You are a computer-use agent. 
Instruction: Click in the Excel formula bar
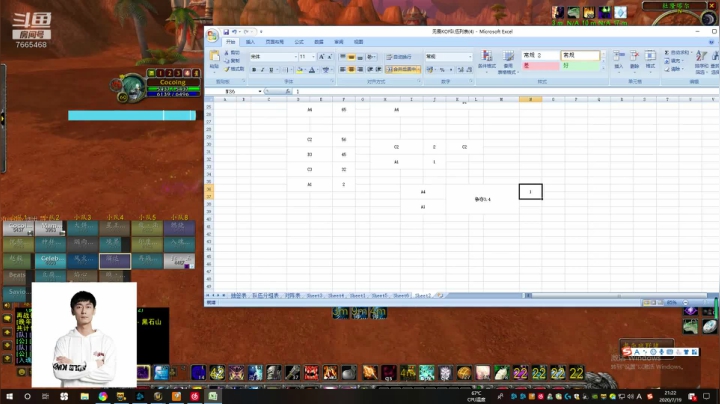click(505, 91)
